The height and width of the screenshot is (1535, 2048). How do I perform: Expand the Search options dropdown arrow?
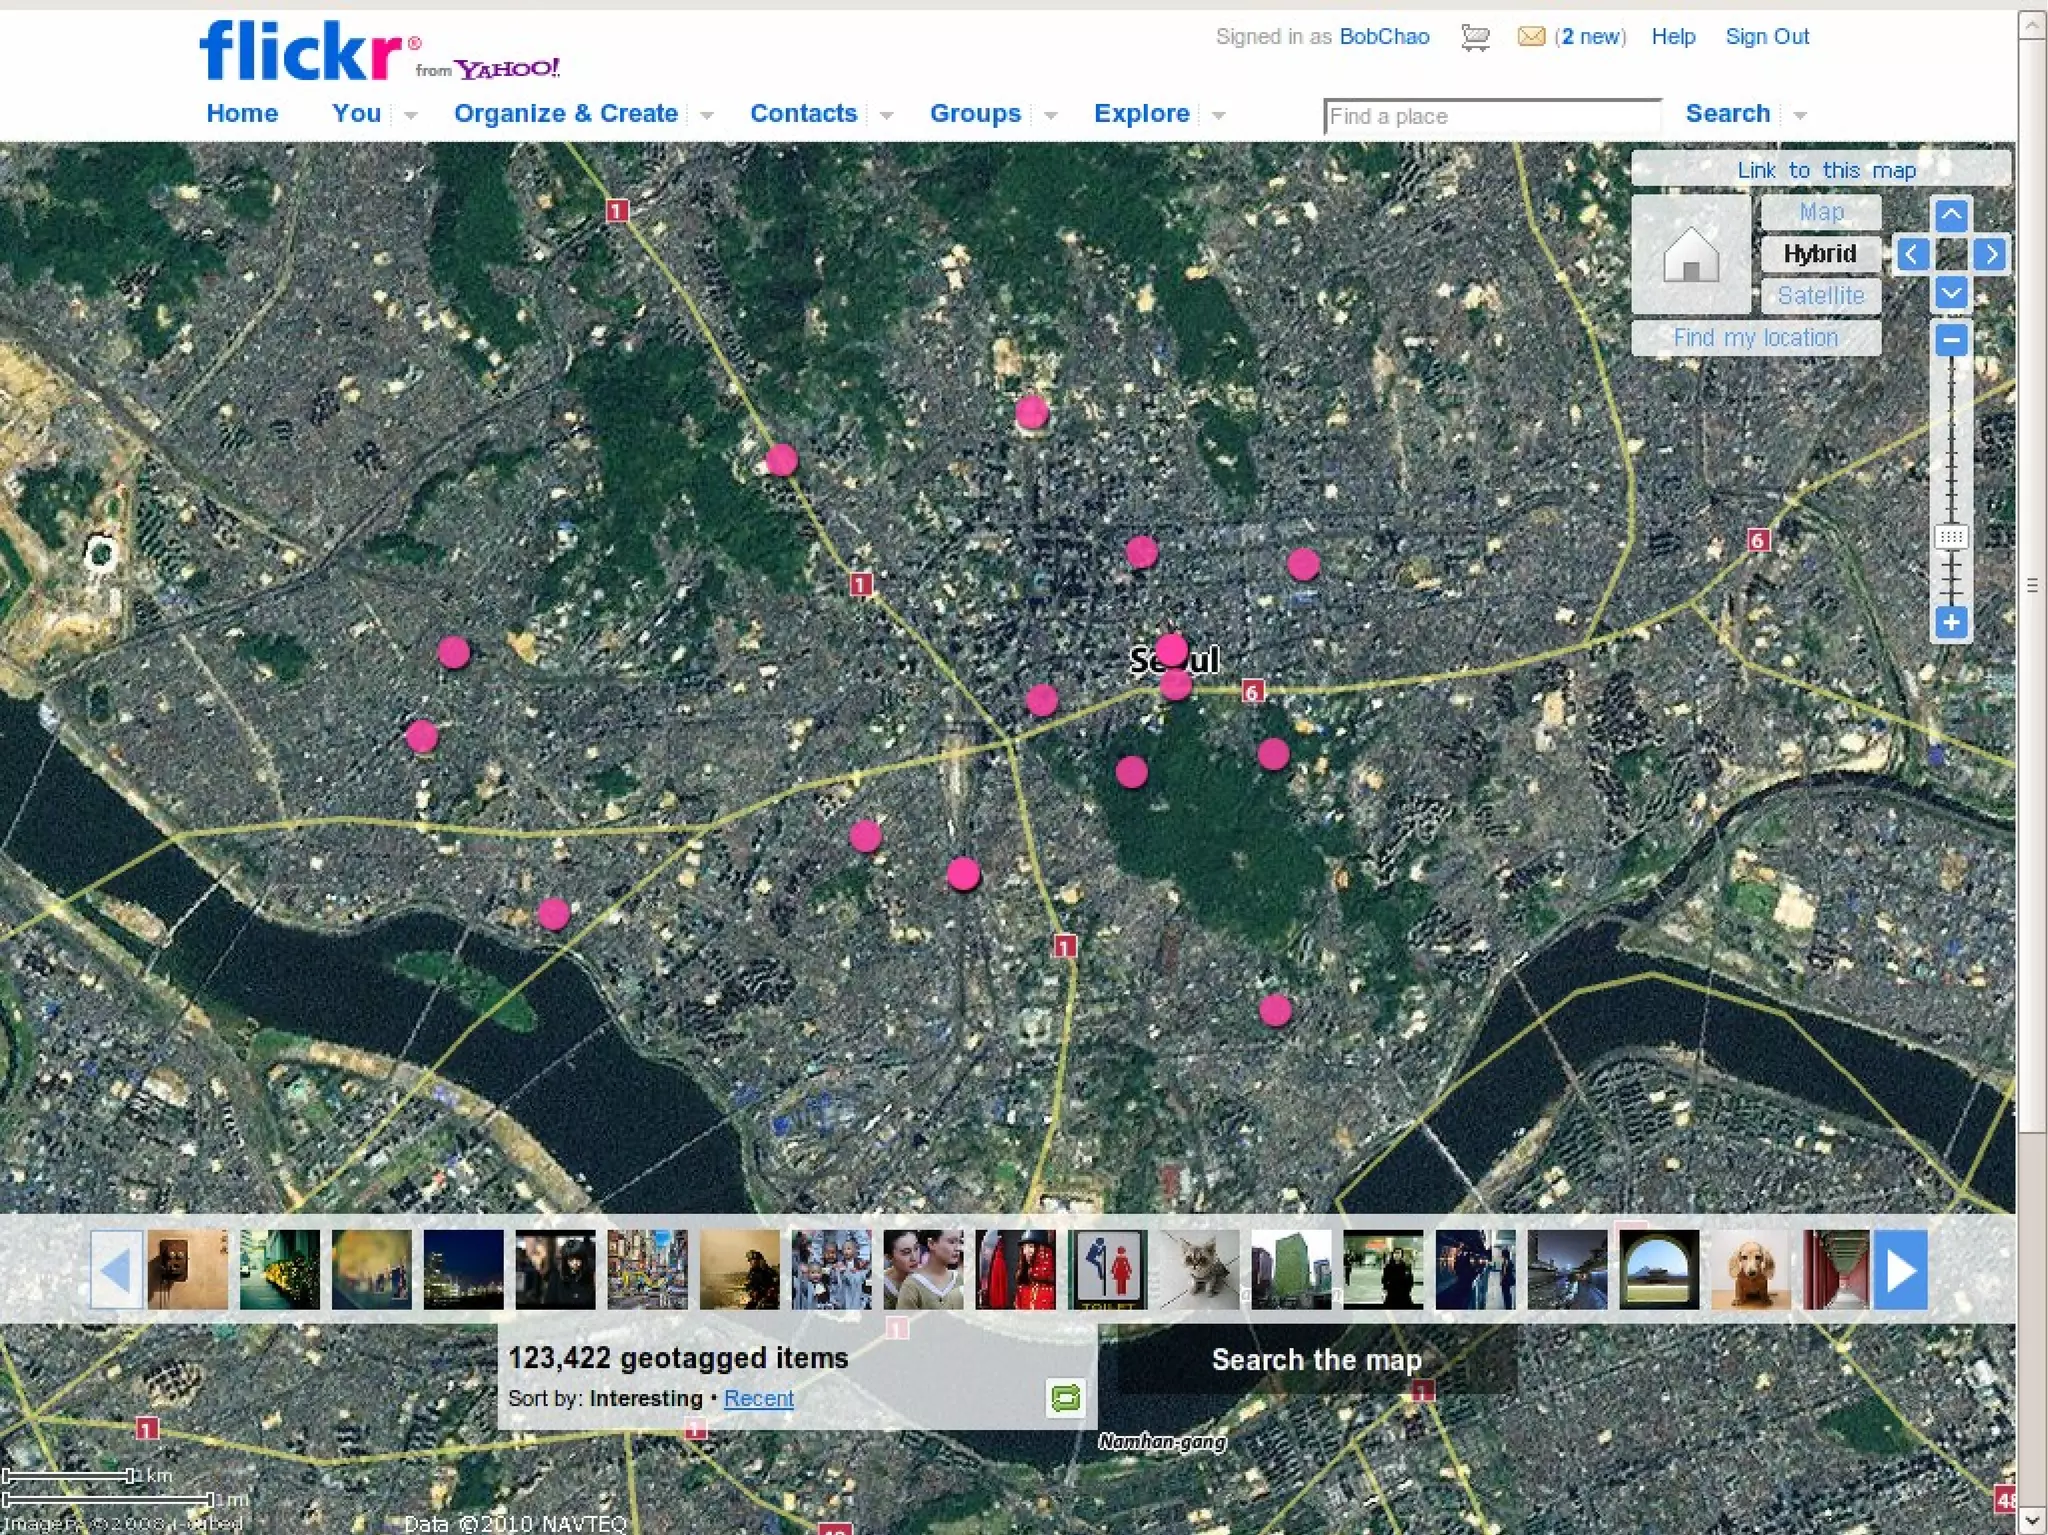pyautogui.click(x=1800, y=116)
